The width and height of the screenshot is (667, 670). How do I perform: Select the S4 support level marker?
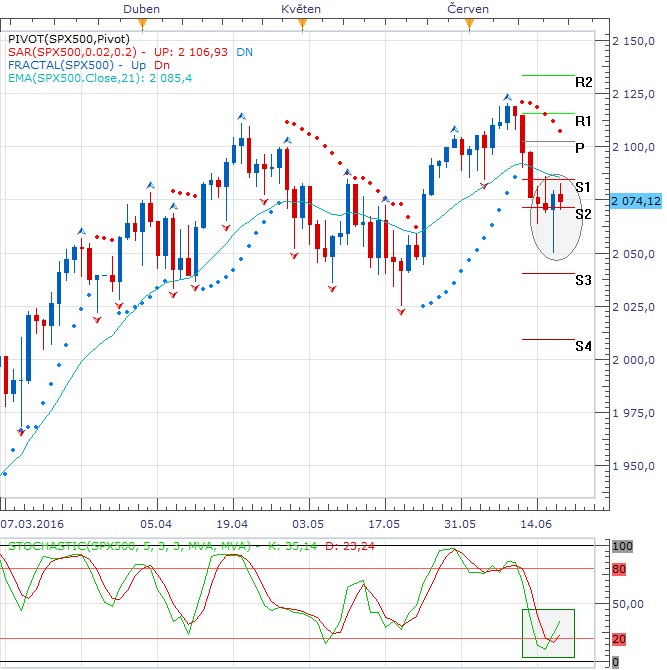[x=584, y=346]
